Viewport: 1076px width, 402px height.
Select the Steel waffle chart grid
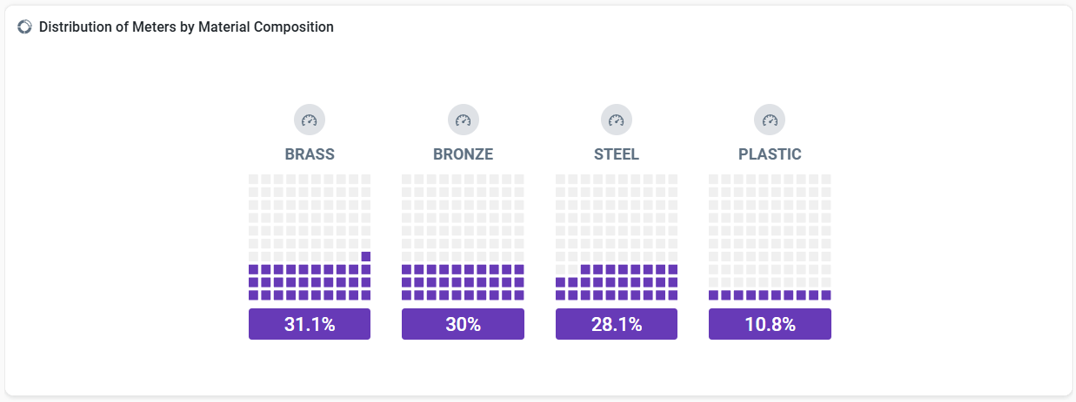pos(616,237)
